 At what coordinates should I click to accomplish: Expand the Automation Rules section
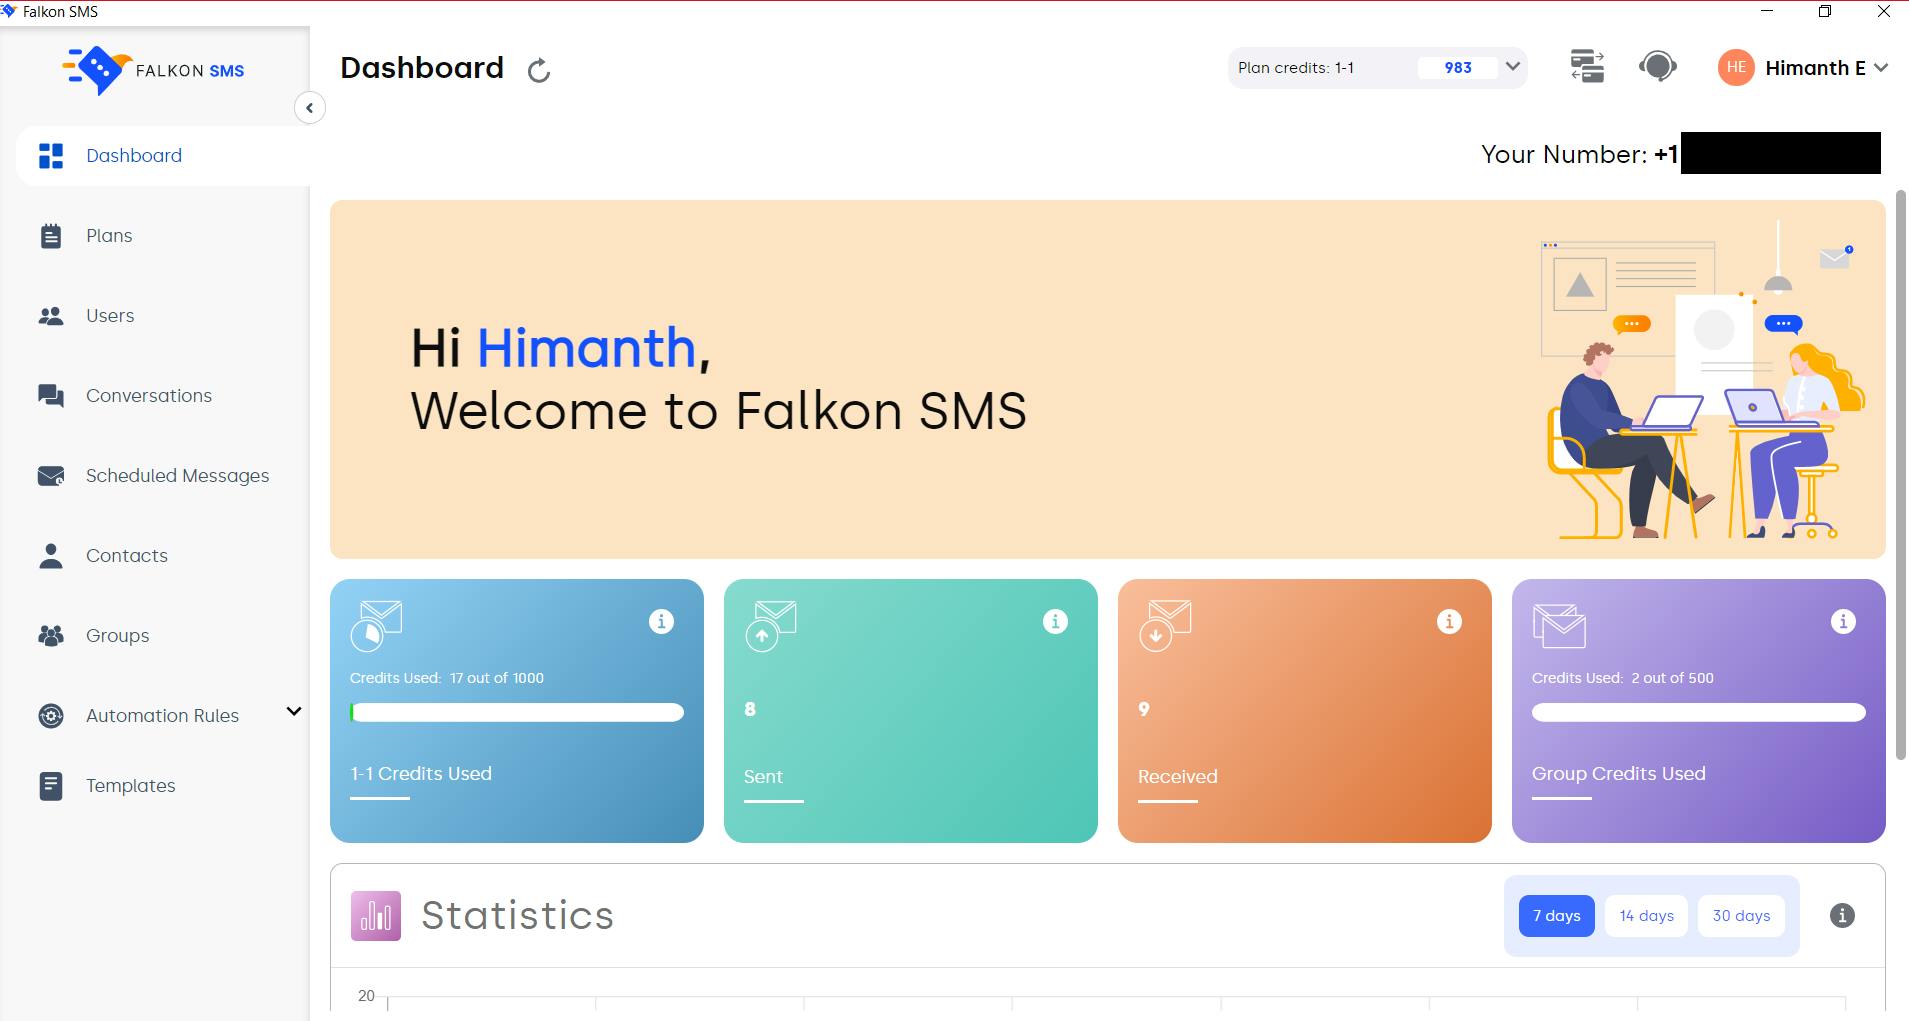293,712
